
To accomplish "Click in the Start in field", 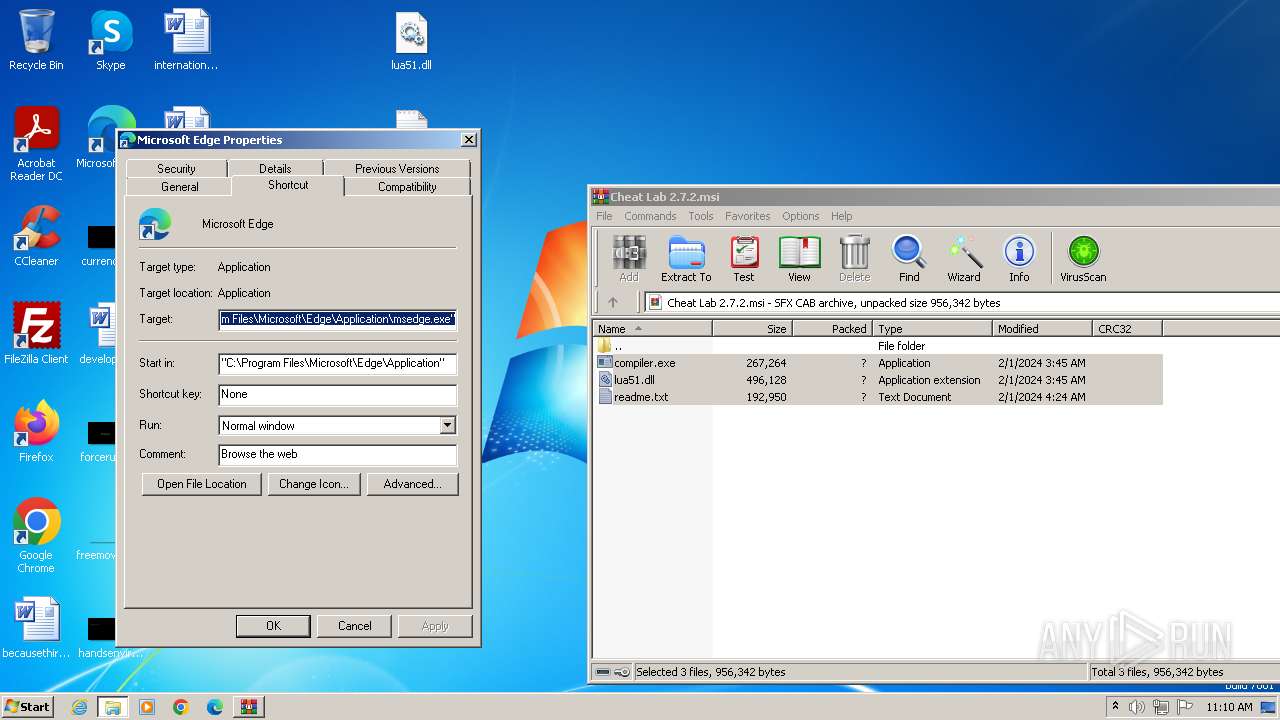I will tap(338, 363).
